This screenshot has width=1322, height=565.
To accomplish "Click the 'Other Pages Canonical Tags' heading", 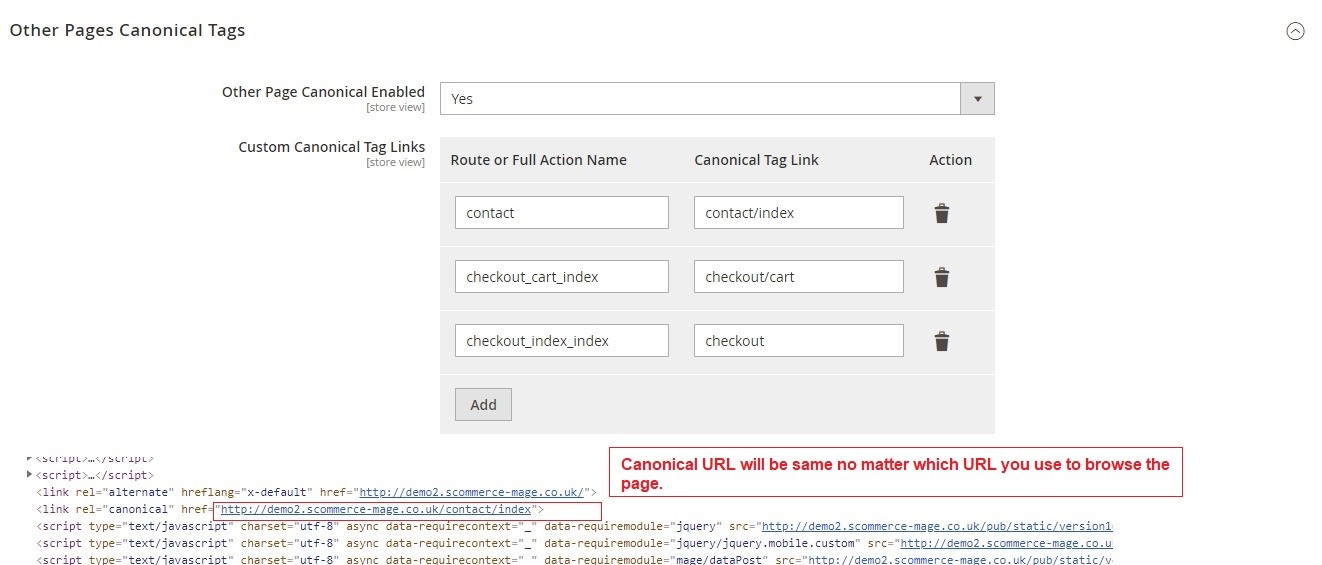I will [x=127, y=30].
